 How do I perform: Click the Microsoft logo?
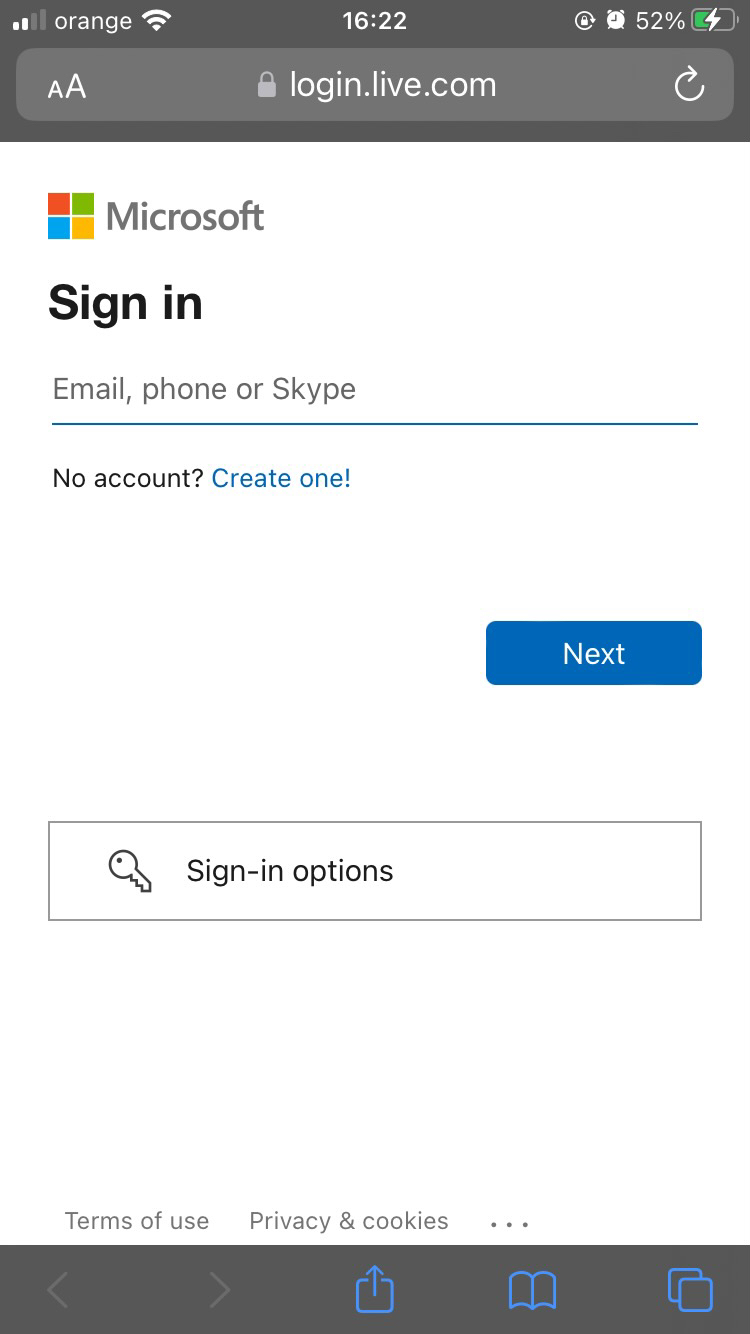pos(155,215)
